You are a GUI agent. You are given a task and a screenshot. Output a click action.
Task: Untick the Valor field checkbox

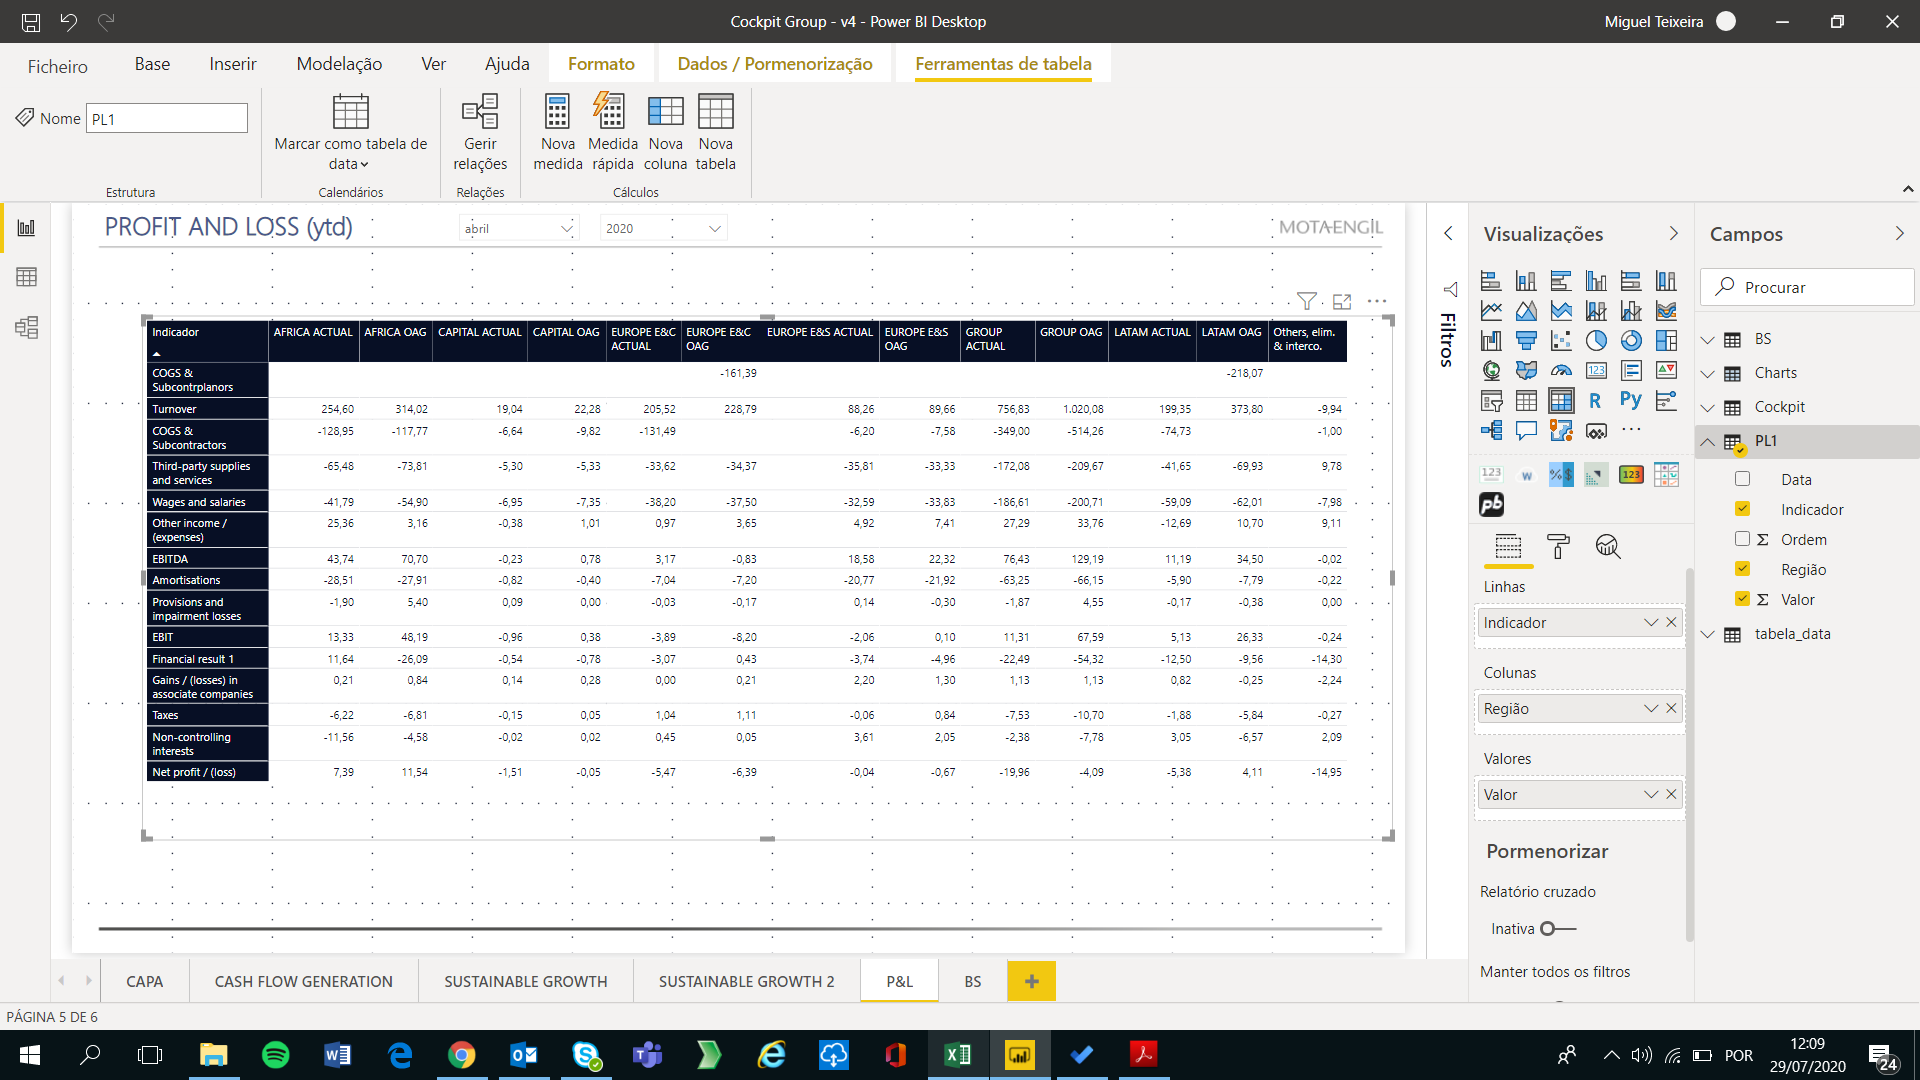(1742, 599)
